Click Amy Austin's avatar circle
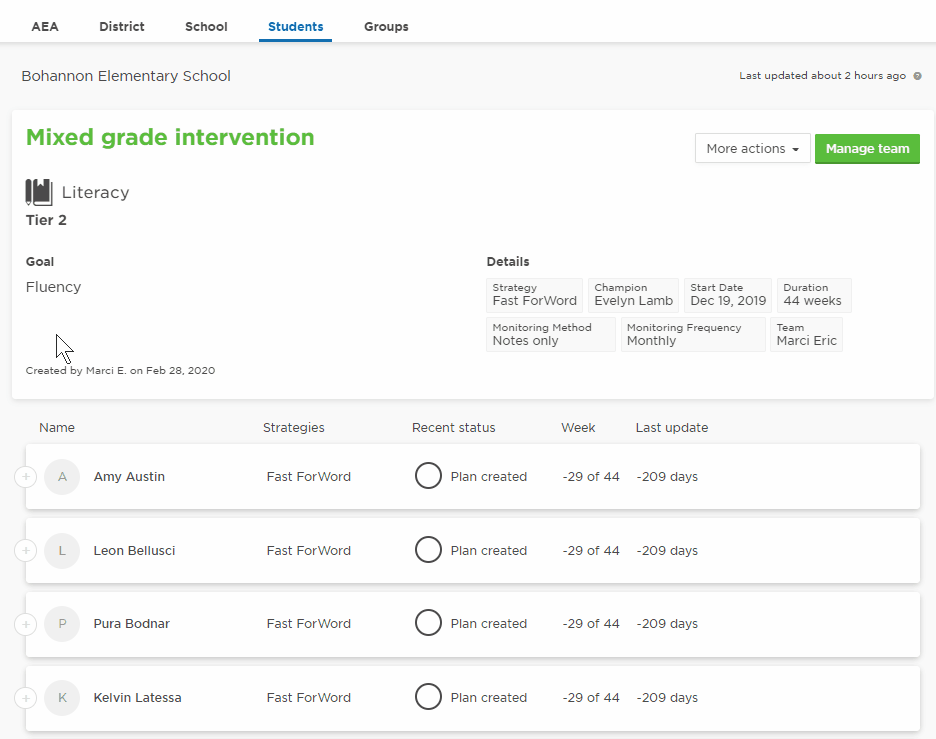936x739 pixels. [x=62, y=477]
